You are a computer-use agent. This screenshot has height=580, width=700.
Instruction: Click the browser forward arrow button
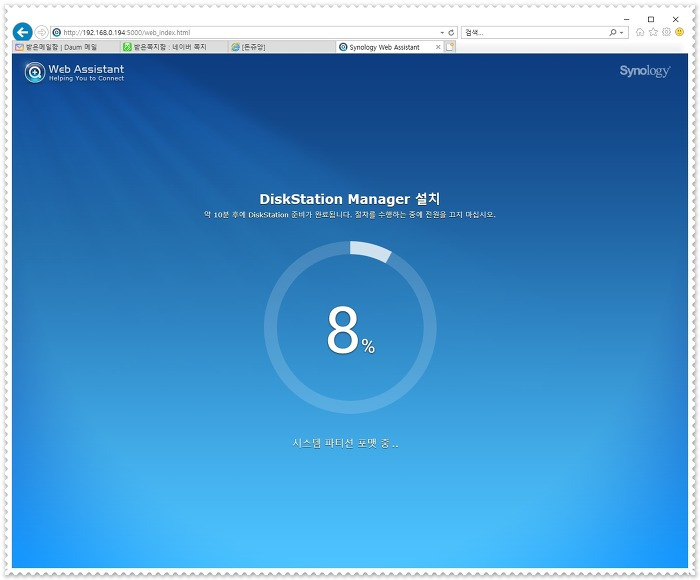[41, 32]
